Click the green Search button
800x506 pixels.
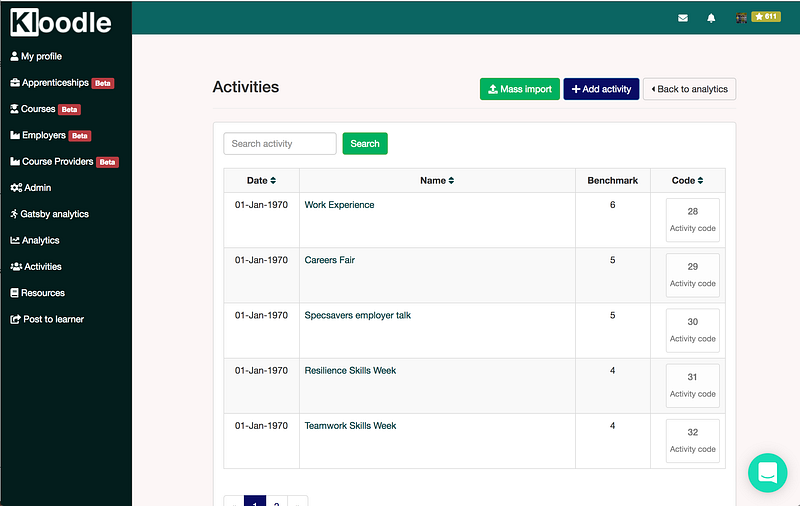point(365,143)
